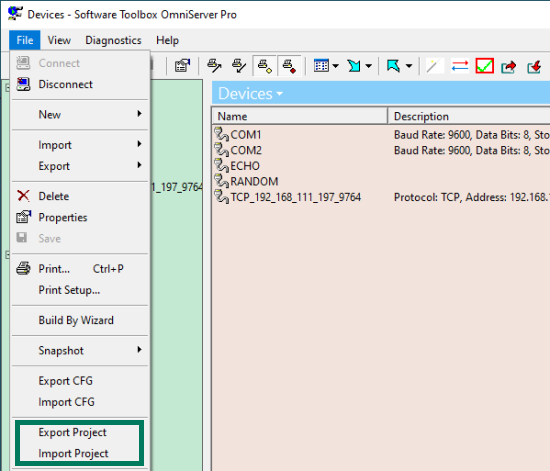Click the ECHO device icon
Screen dimensions: 550x471
pyautogui.click(x=221, y=166)
